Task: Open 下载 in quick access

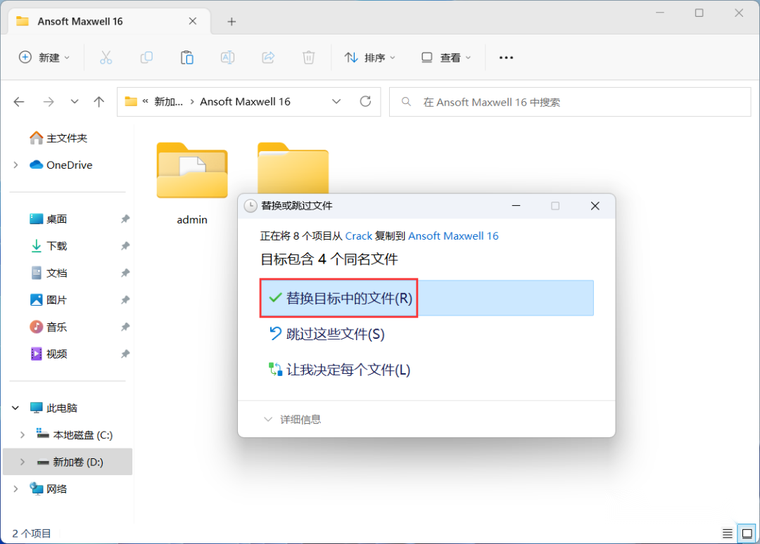Action: tap(48, 246)
